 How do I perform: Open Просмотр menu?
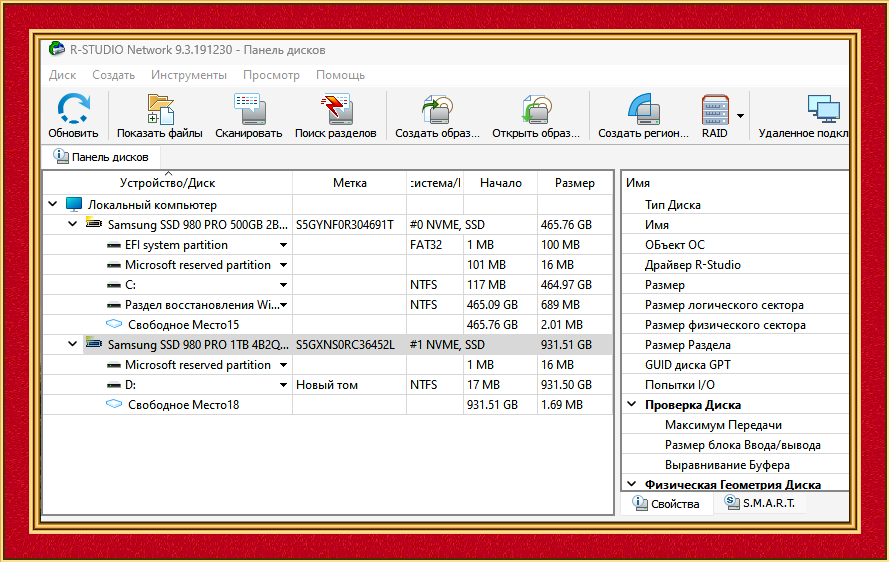pos(271,75)
